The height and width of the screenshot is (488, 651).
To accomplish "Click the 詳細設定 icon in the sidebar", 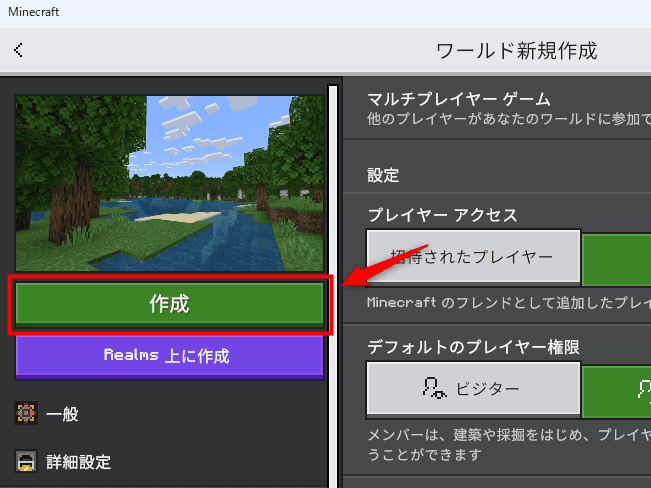I will tap(26, 462).
